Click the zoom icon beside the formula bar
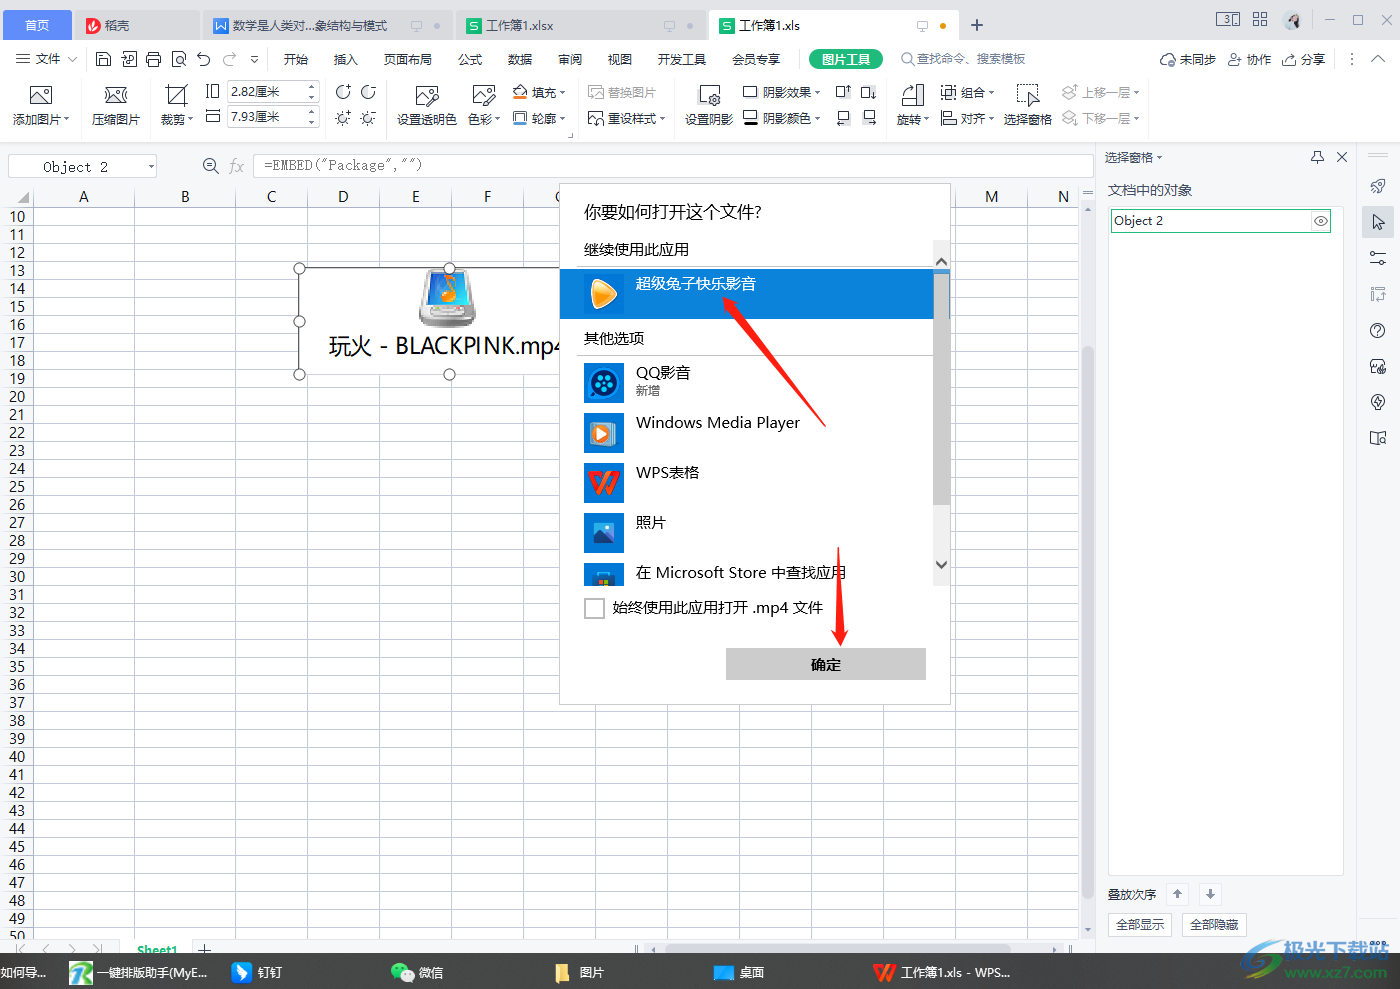1400x989 pixels. coord(210,166)
